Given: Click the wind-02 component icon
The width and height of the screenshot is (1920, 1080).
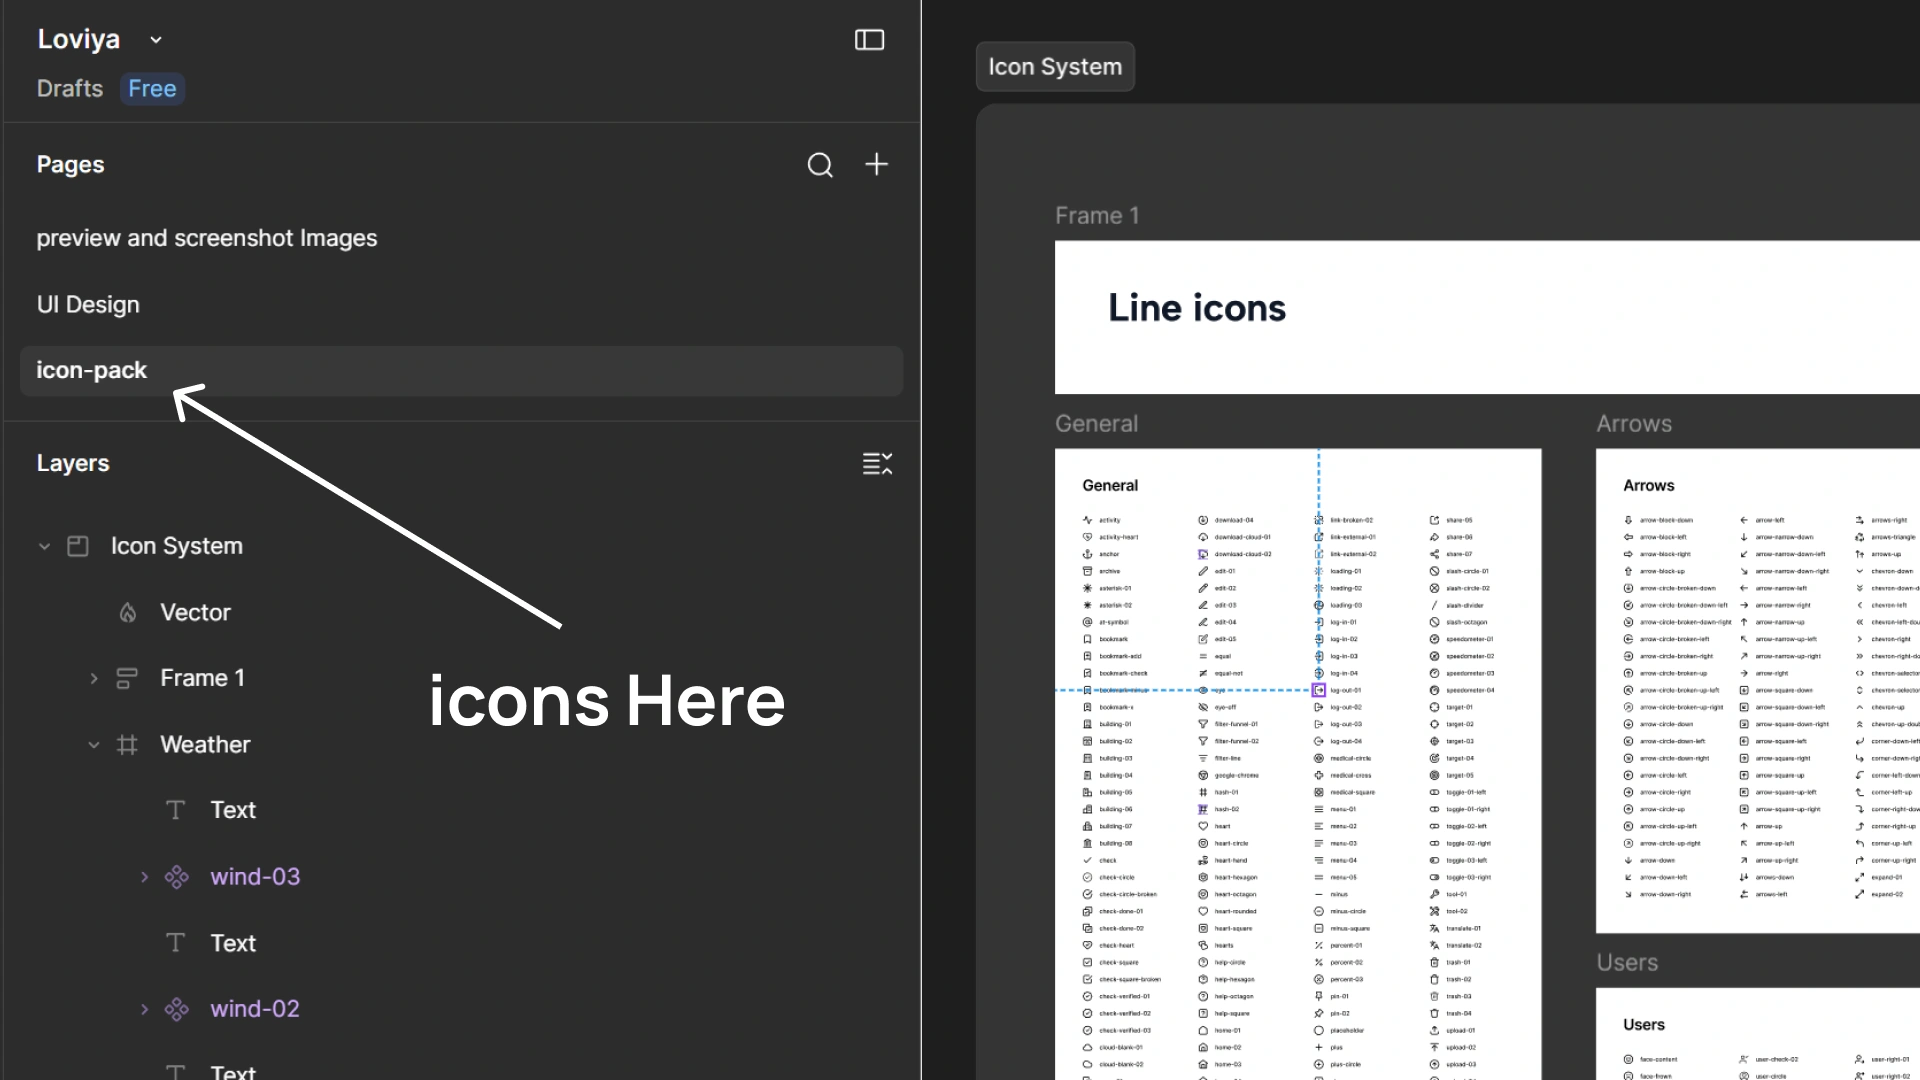Looking at the screenshot, I should point(177,1009).
